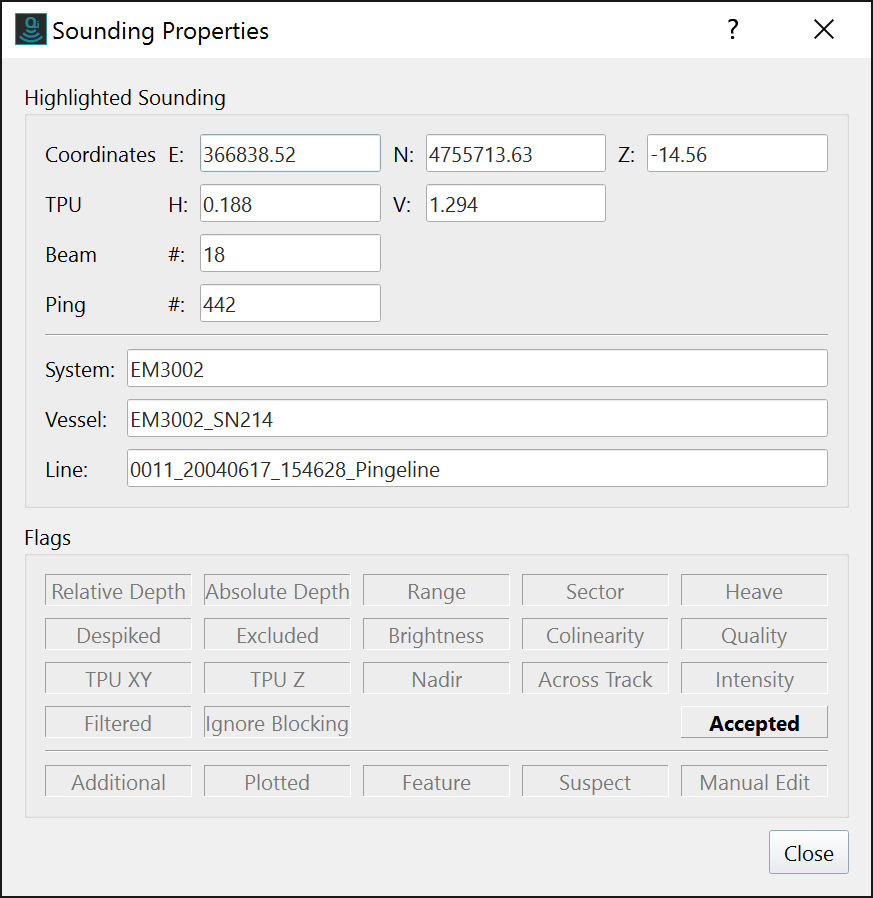Toggle the Accepted flag
This screenshot has width=873, height=898.
tap(754, 723)
